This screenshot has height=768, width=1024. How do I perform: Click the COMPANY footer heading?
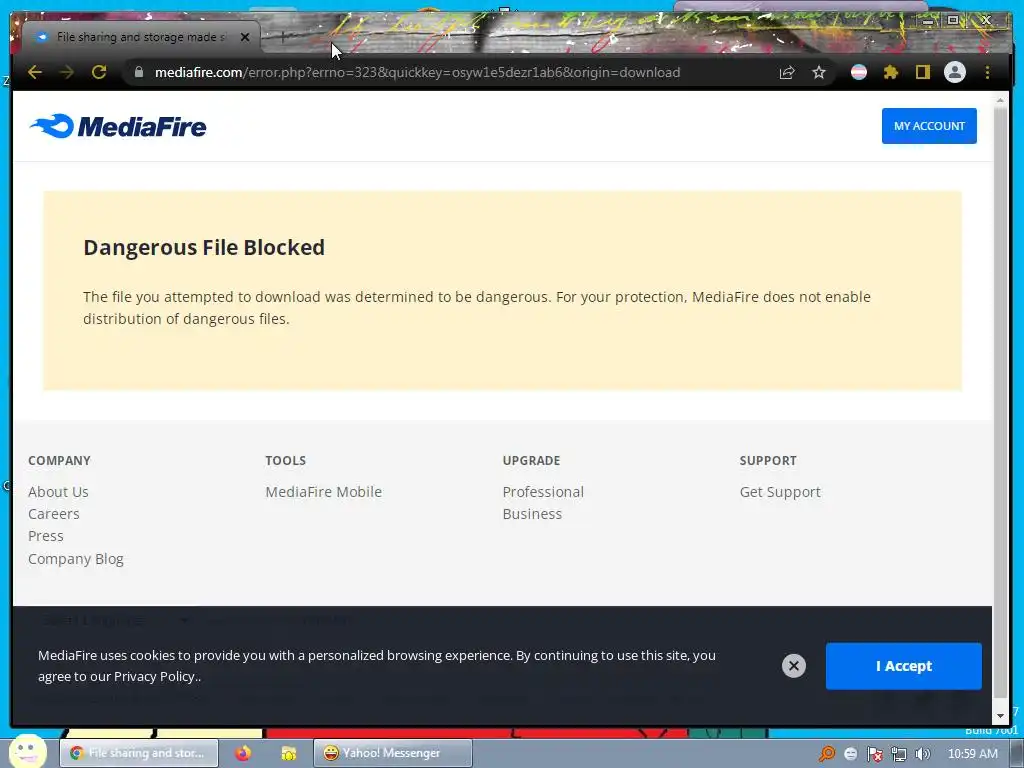(59, 460)
